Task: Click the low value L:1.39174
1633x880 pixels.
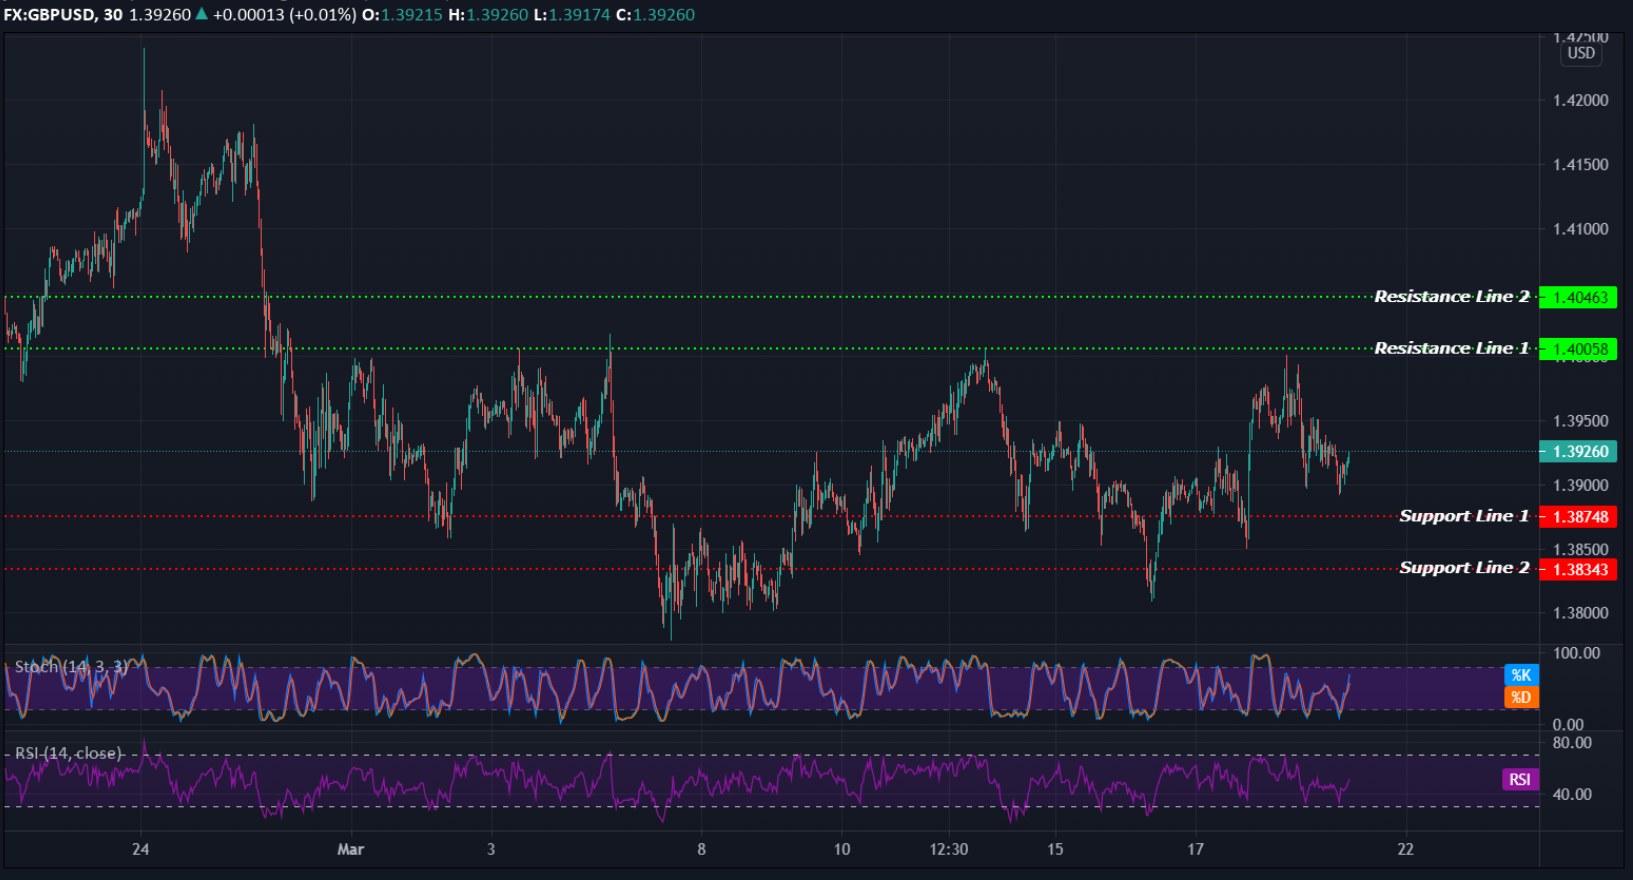Action: coord(572,15)
